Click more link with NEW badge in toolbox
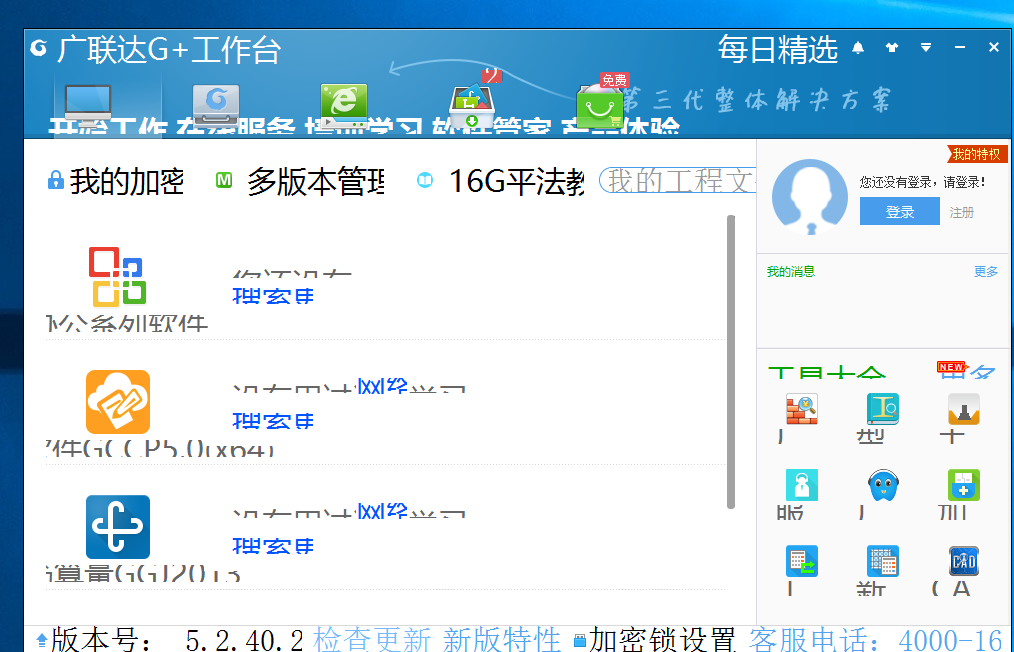This screenshot has height=652, width=1014. [967, 370]
